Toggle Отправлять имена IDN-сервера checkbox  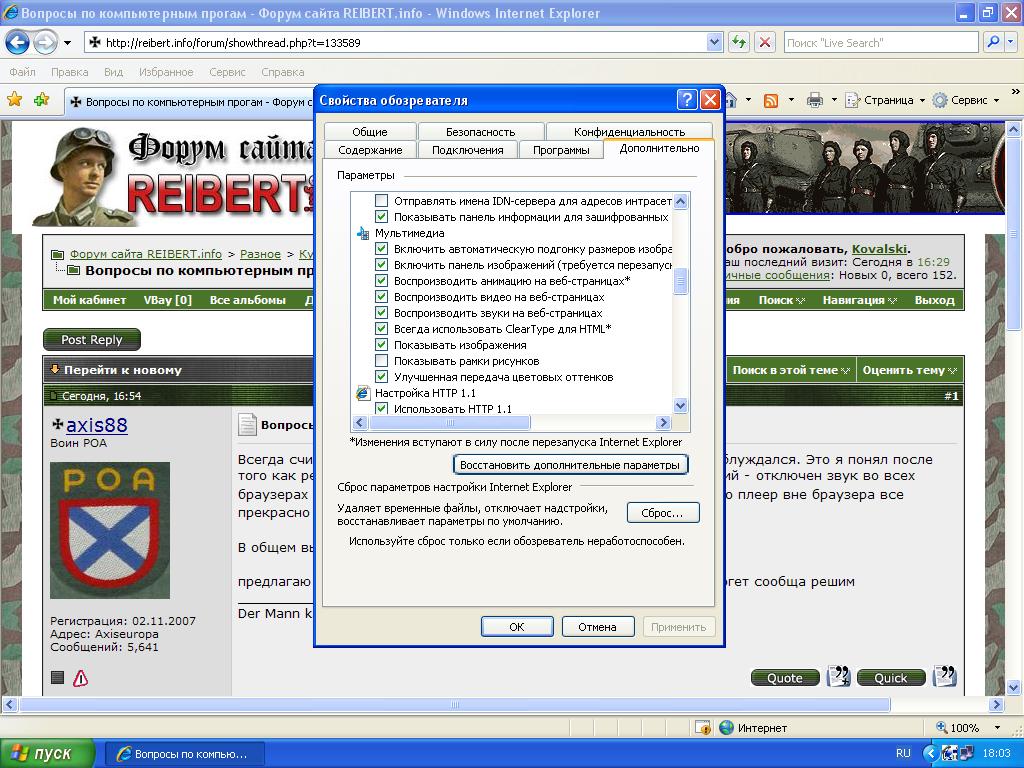coord(381,201)
